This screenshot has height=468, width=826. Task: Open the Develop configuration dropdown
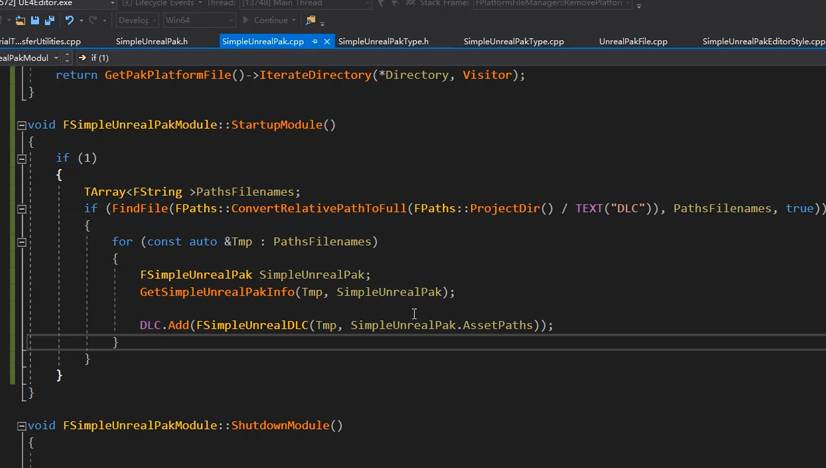[137, 20]
